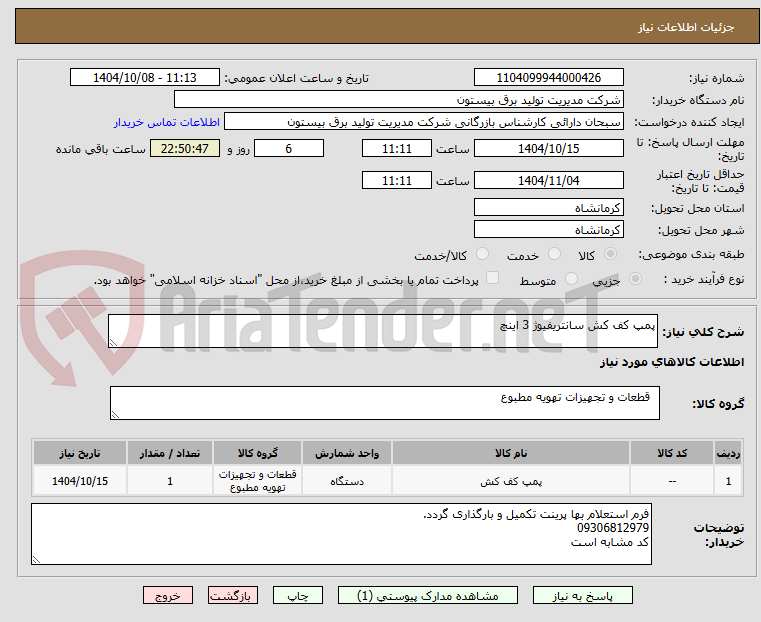
Task: Select the کالا/خدمت radio button
Action: [x=482, y=254]
